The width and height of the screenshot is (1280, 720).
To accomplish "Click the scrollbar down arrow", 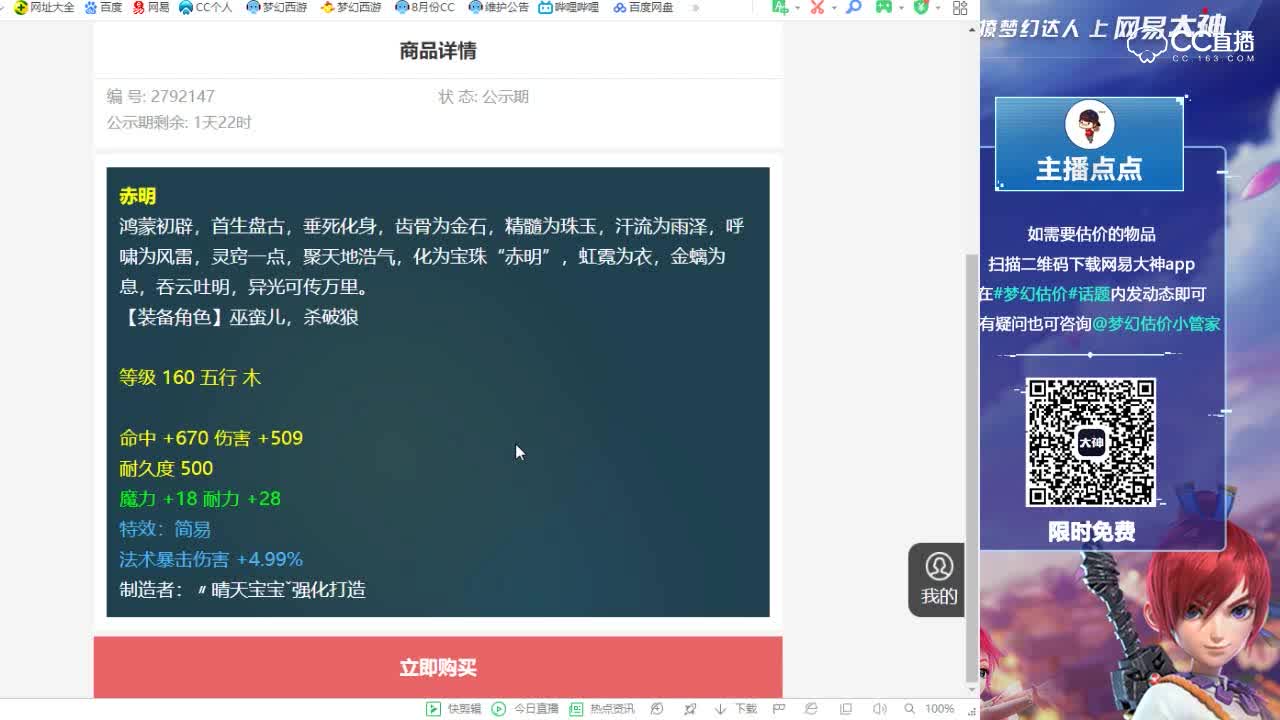I will (972, 689).
